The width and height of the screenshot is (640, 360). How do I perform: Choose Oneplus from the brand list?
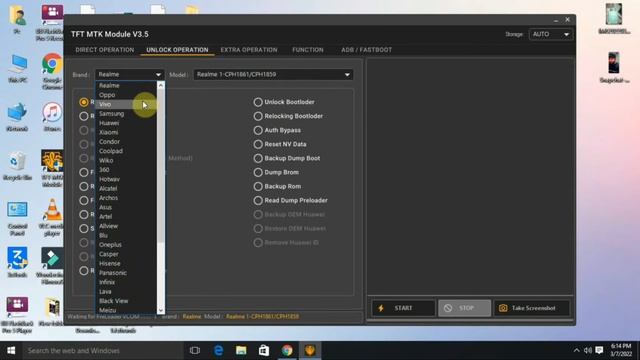pos(126,245)
